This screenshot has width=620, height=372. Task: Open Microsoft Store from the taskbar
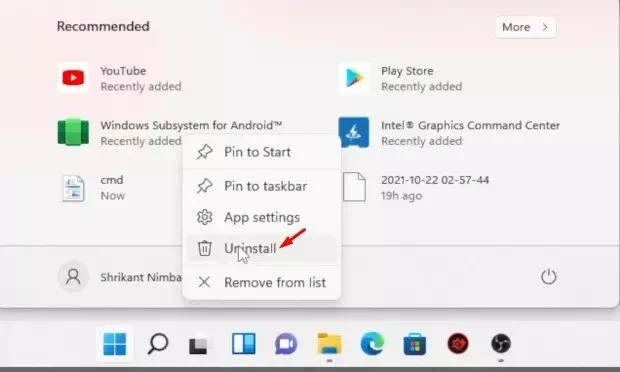pos(415,344)
